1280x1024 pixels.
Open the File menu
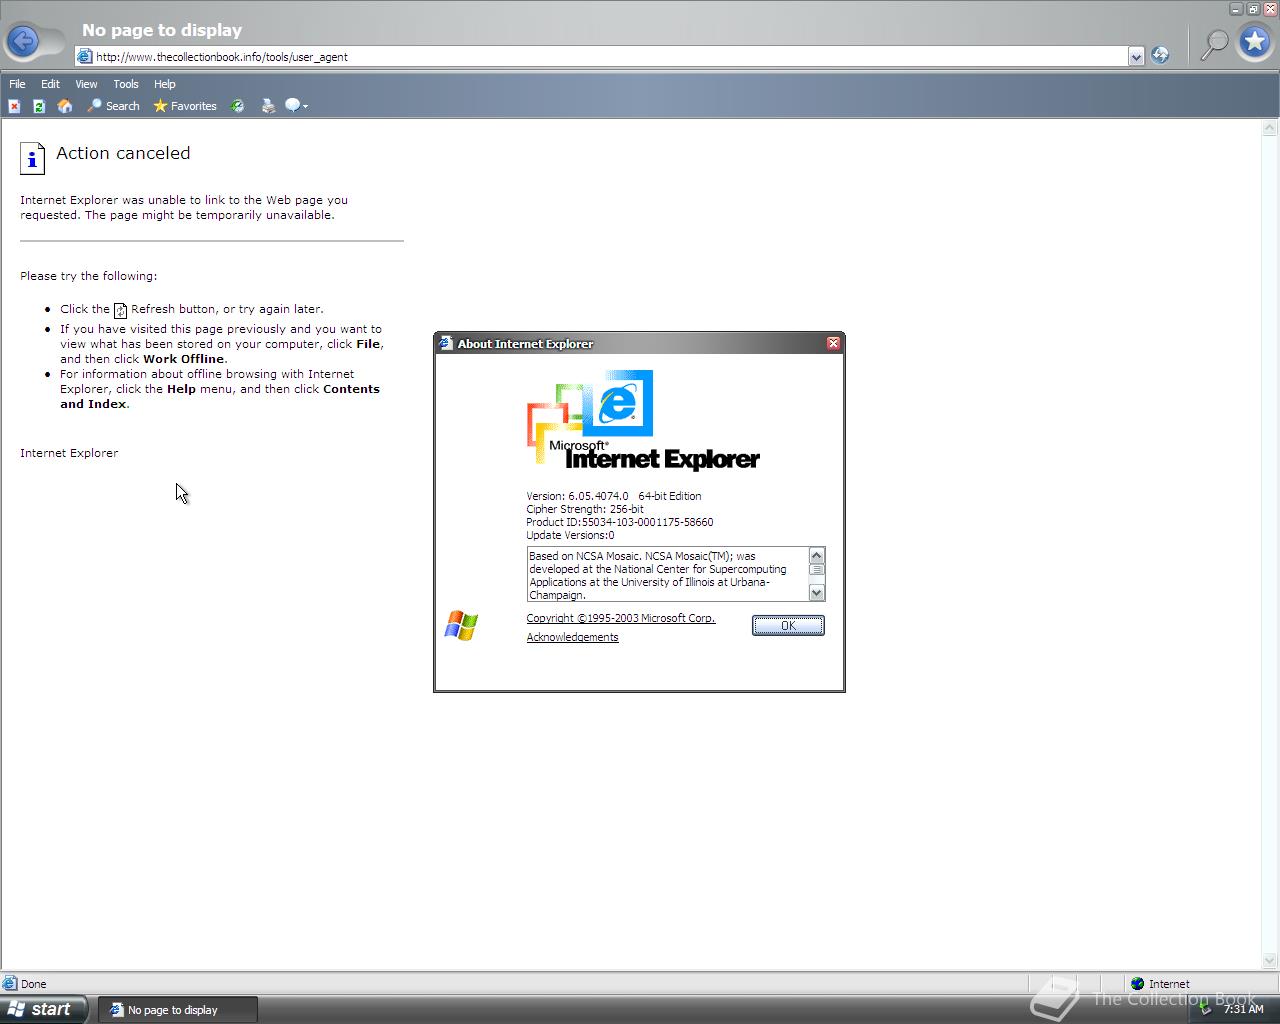[17, 84]
